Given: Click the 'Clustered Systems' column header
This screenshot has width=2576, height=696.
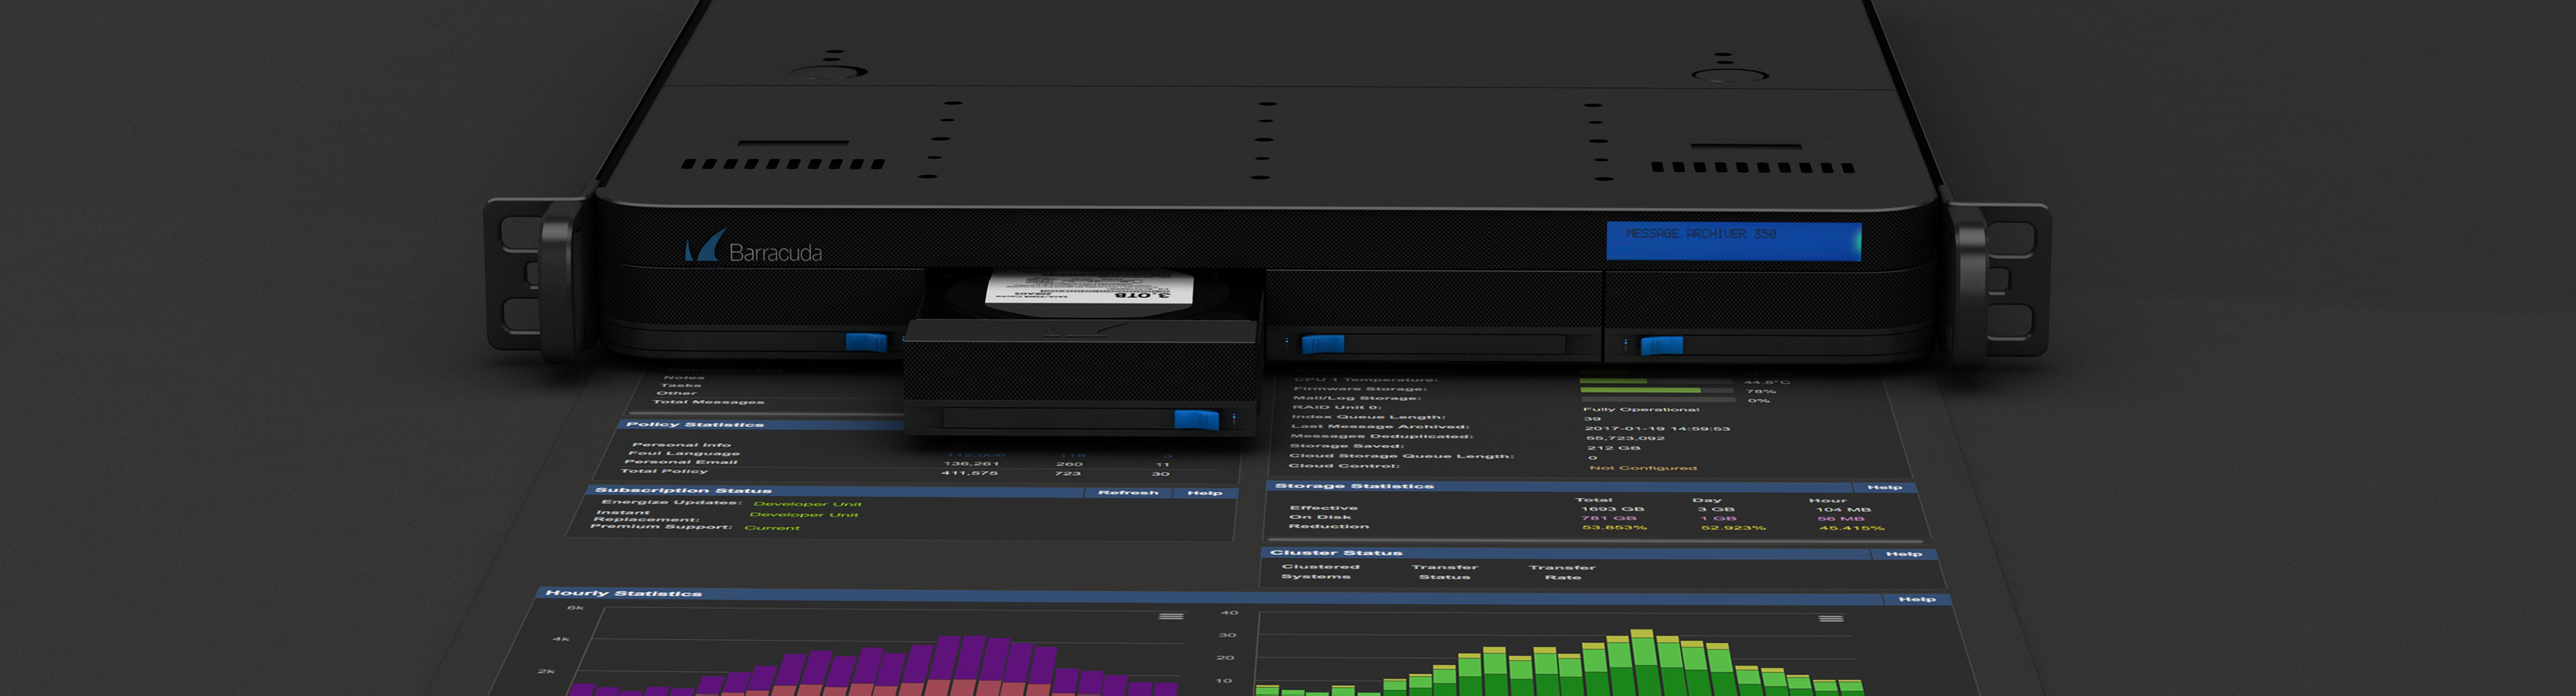Looking at the screenshot, I should tap(1319, 572).
